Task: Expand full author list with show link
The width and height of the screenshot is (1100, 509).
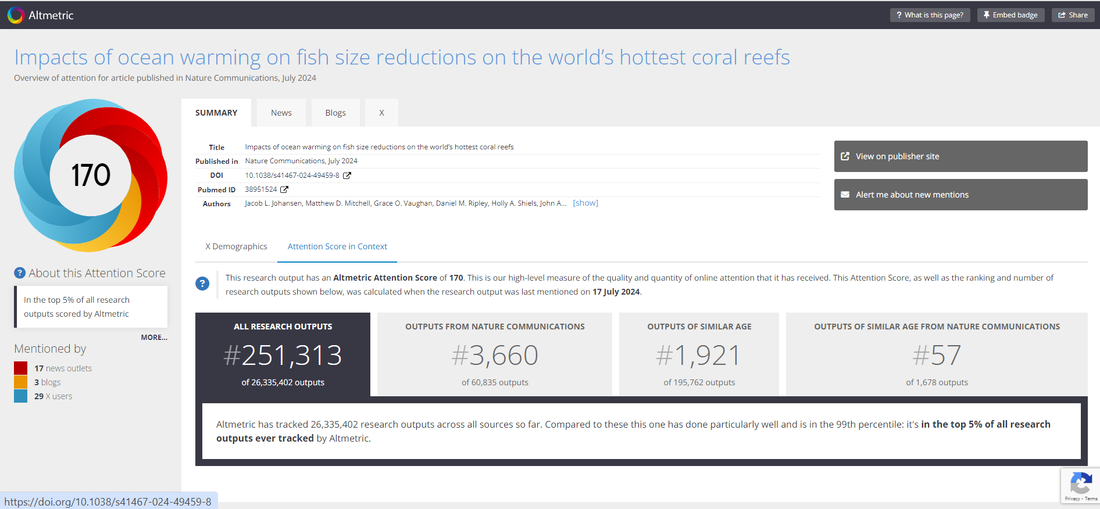Action: [x=585, y=203]
